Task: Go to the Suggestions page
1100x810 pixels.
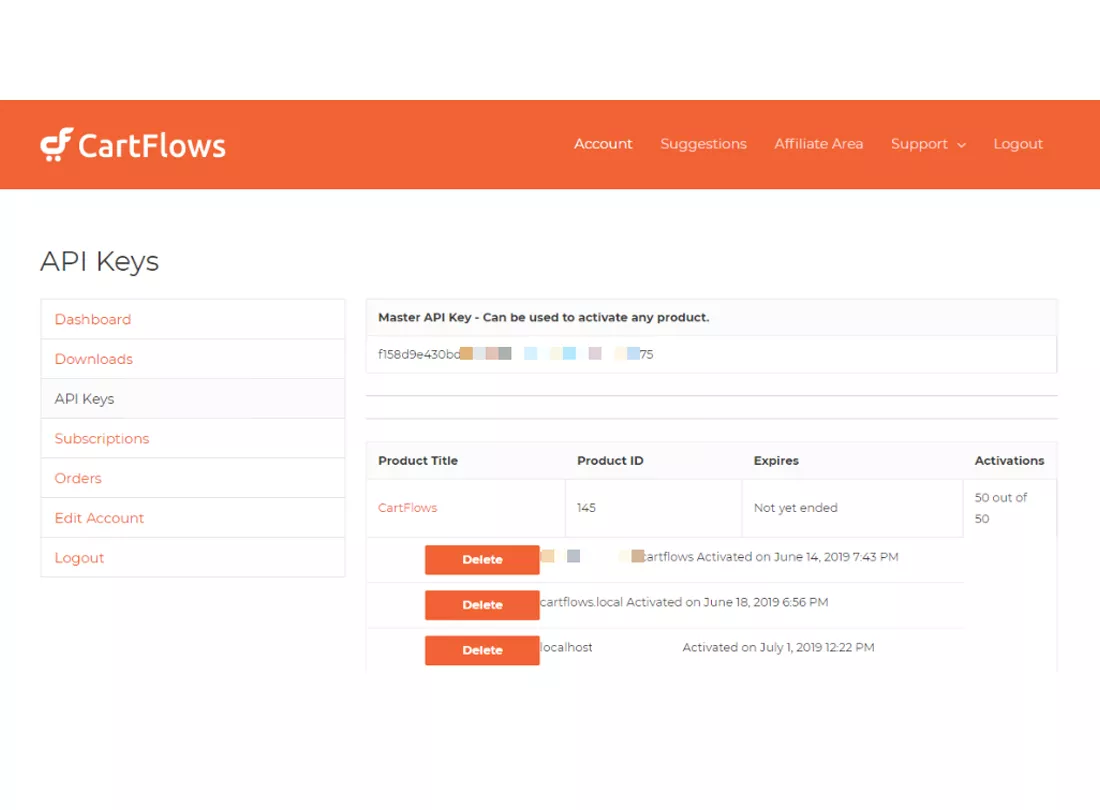Action: pos(703,144)
